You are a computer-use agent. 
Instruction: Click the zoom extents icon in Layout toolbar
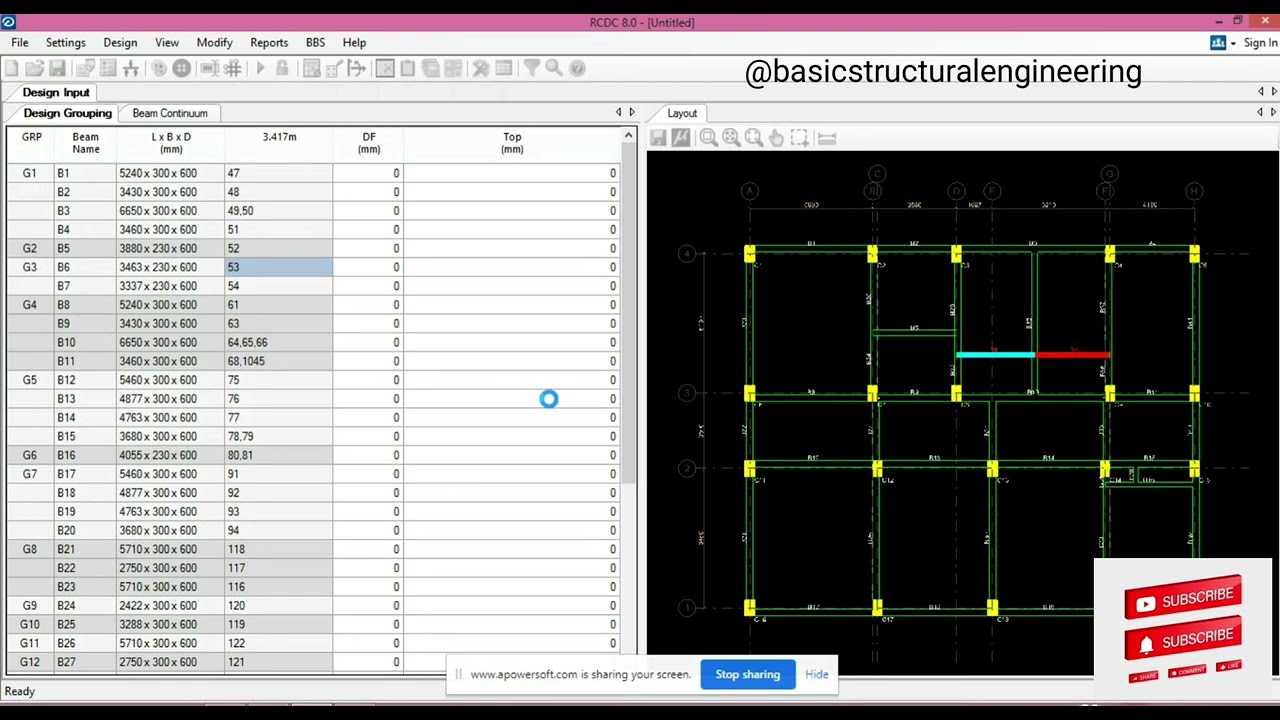pyautogui.click(x=731, y=138)
